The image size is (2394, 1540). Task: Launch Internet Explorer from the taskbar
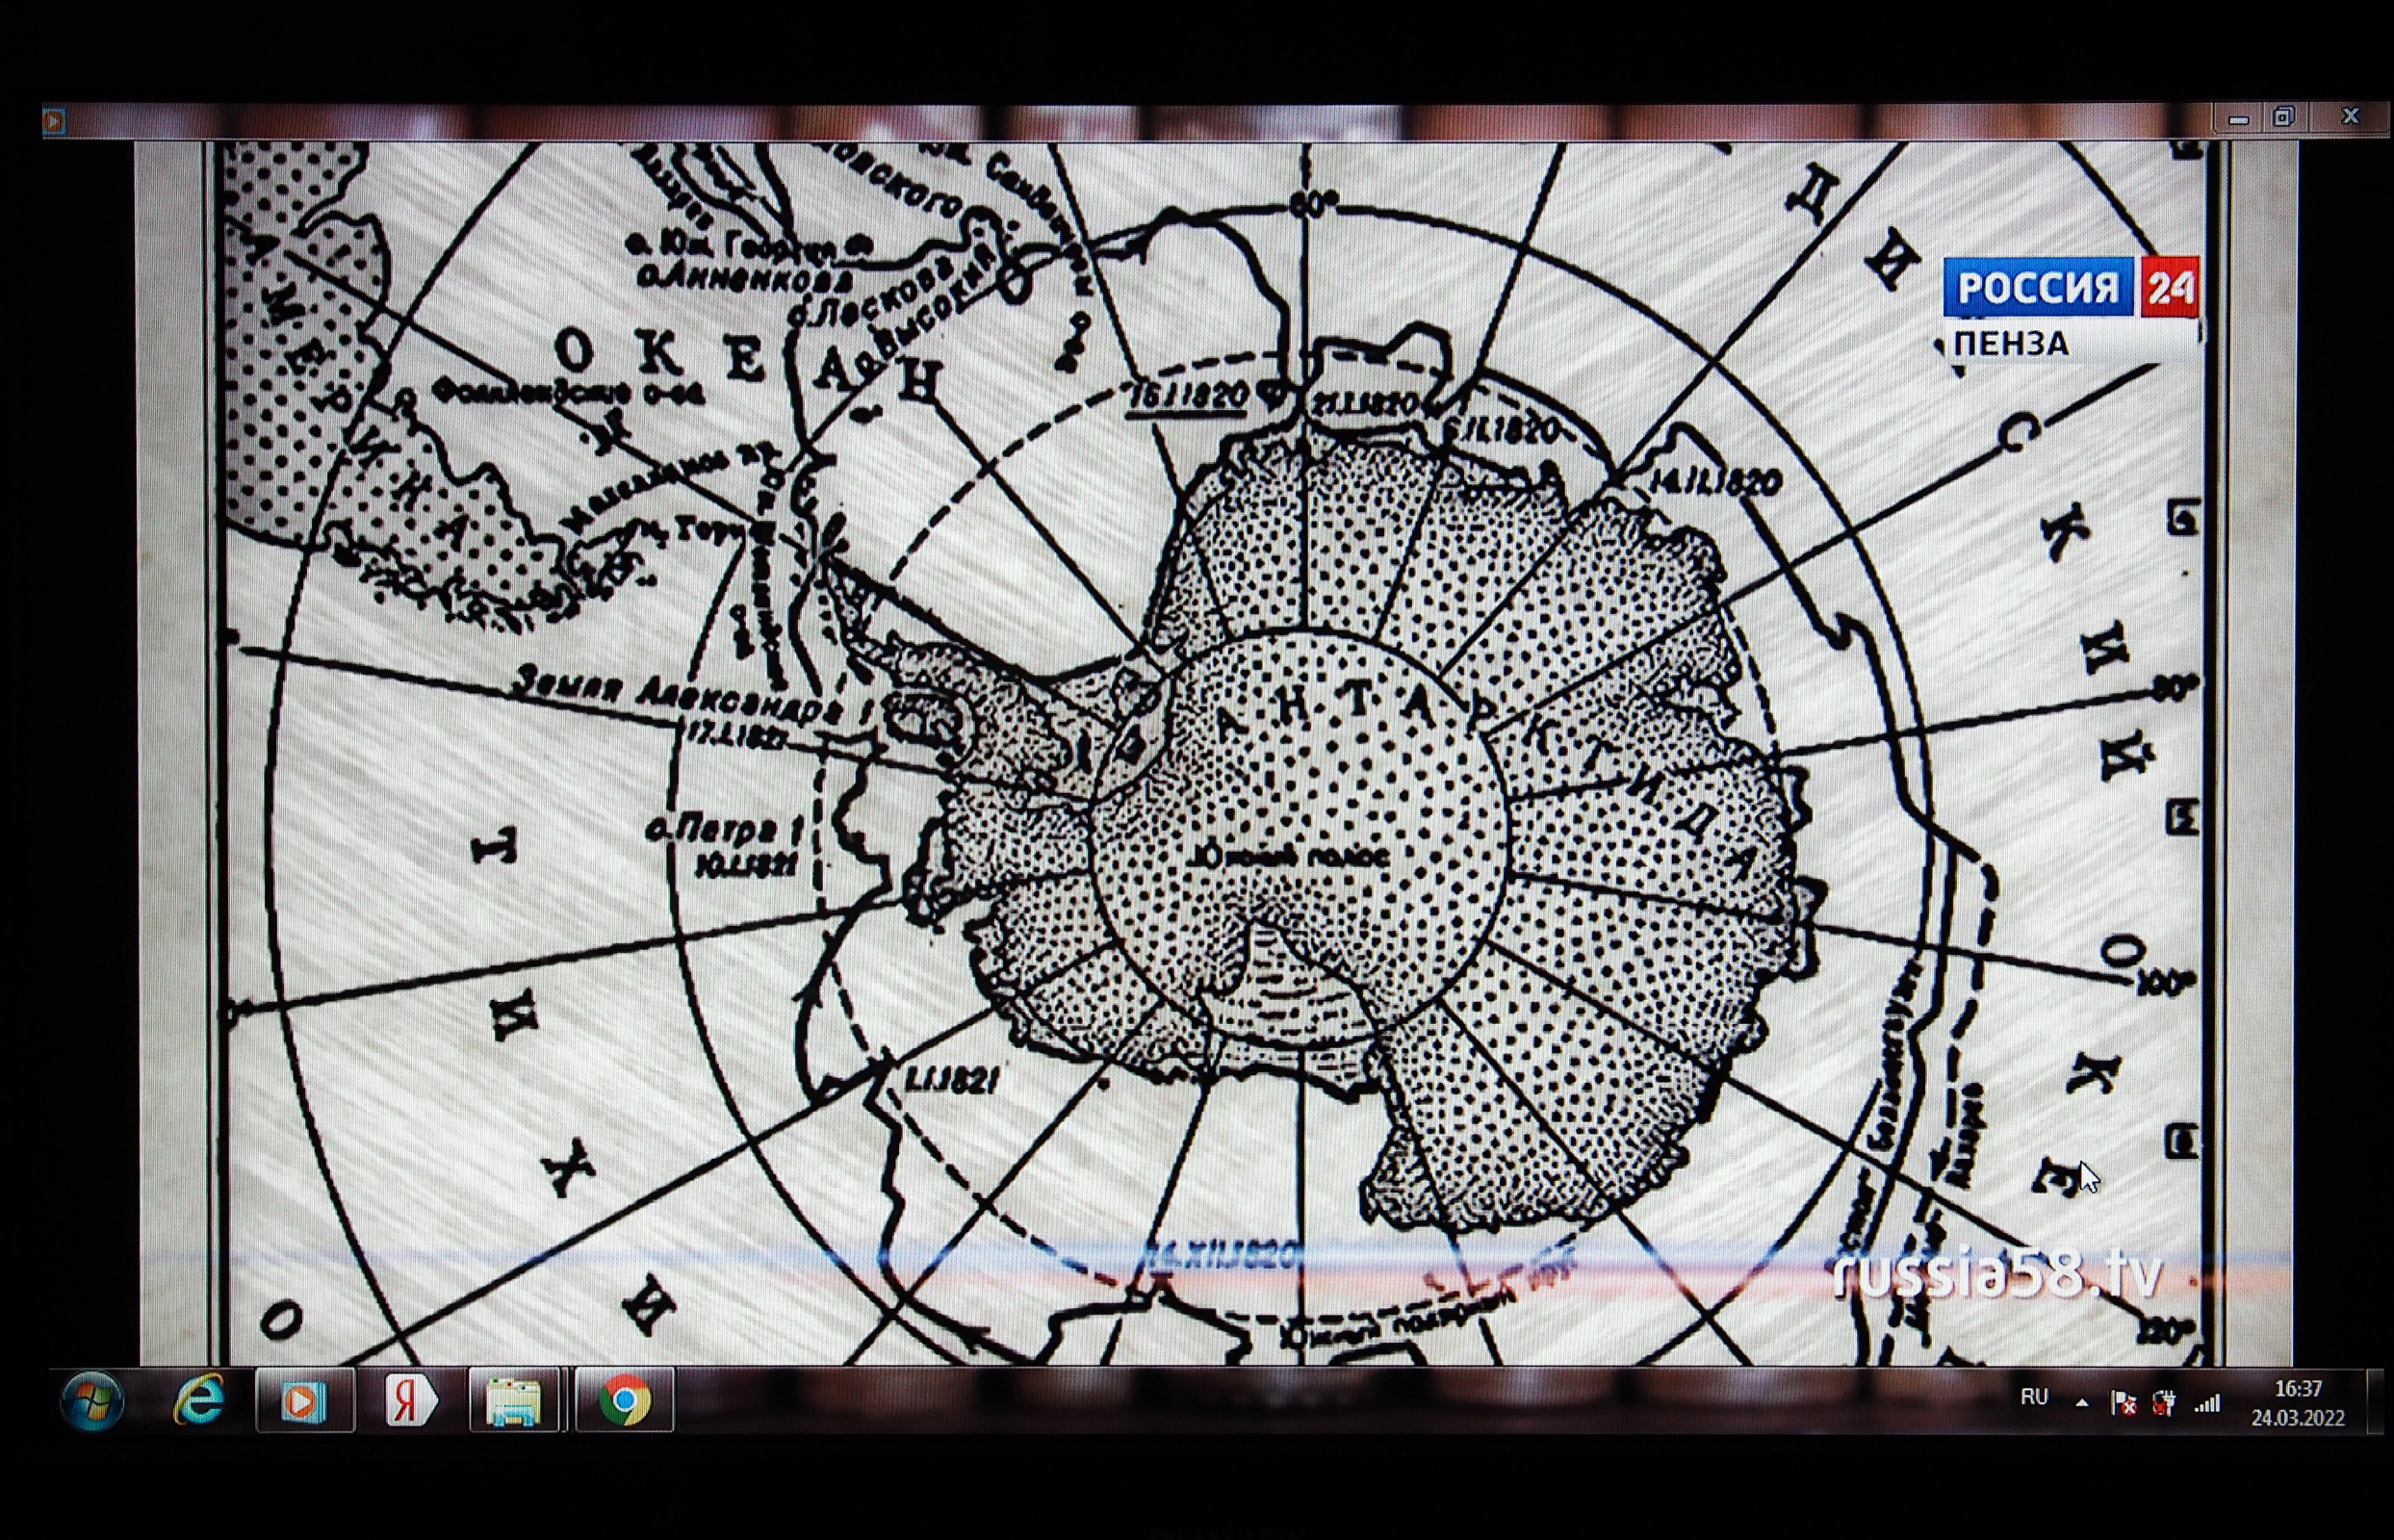point(198,1400)
